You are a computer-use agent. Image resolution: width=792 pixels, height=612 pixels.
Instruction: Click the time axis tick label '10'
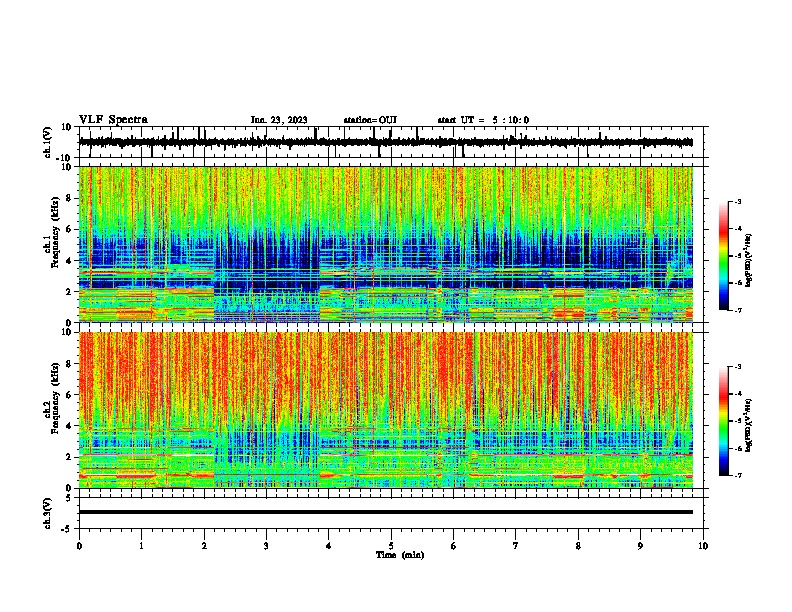703,546
